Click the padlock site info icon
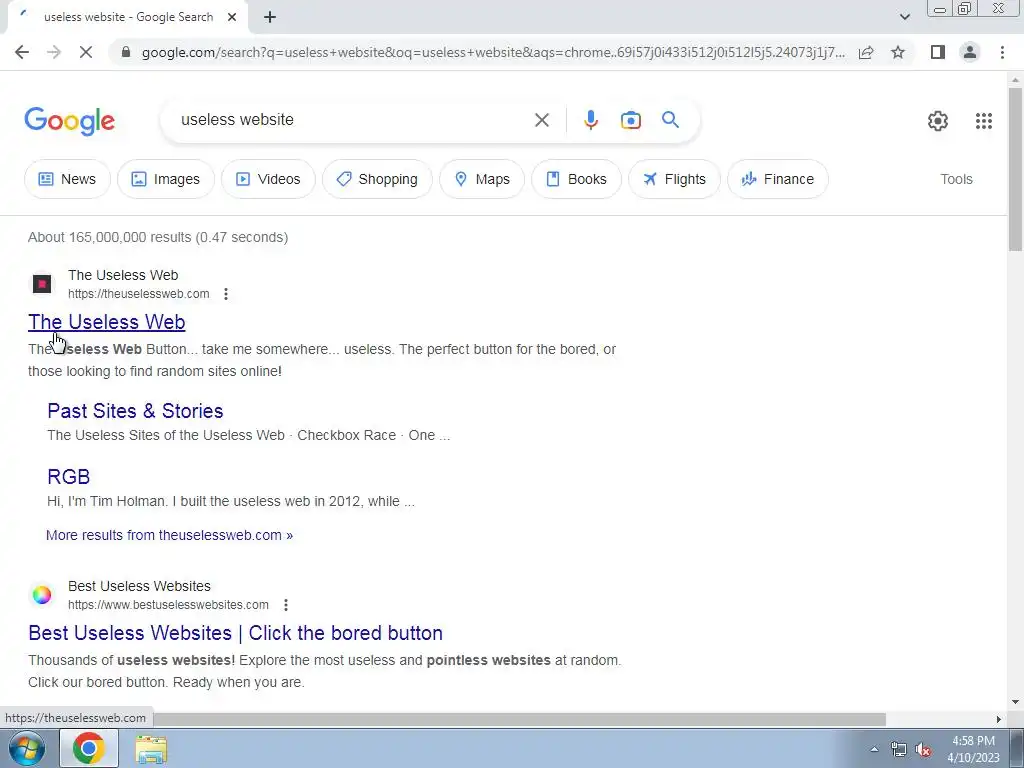Image resolution: width=1024 pixels, height=768 pixels. tap(127, 52)
